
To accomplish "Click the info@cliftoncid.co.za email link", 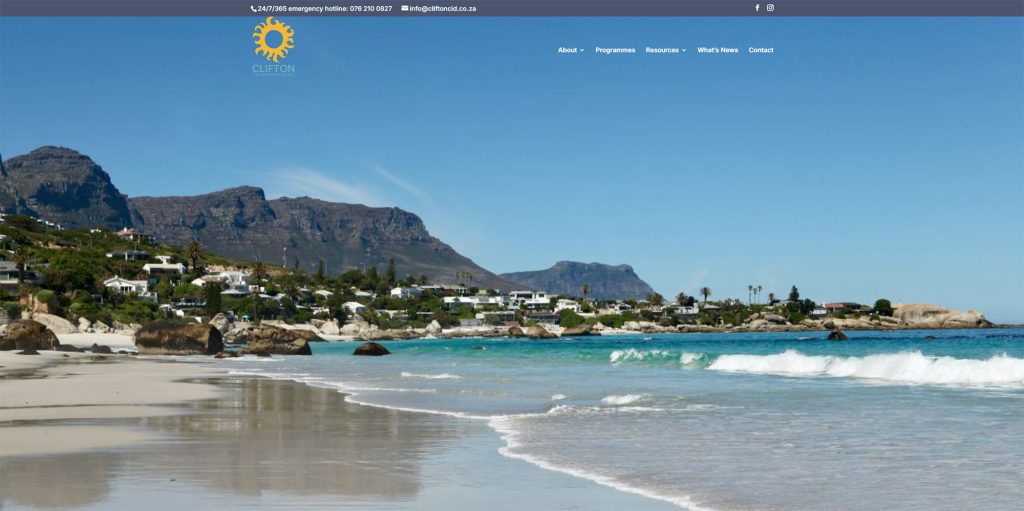I will pos(443,8).
